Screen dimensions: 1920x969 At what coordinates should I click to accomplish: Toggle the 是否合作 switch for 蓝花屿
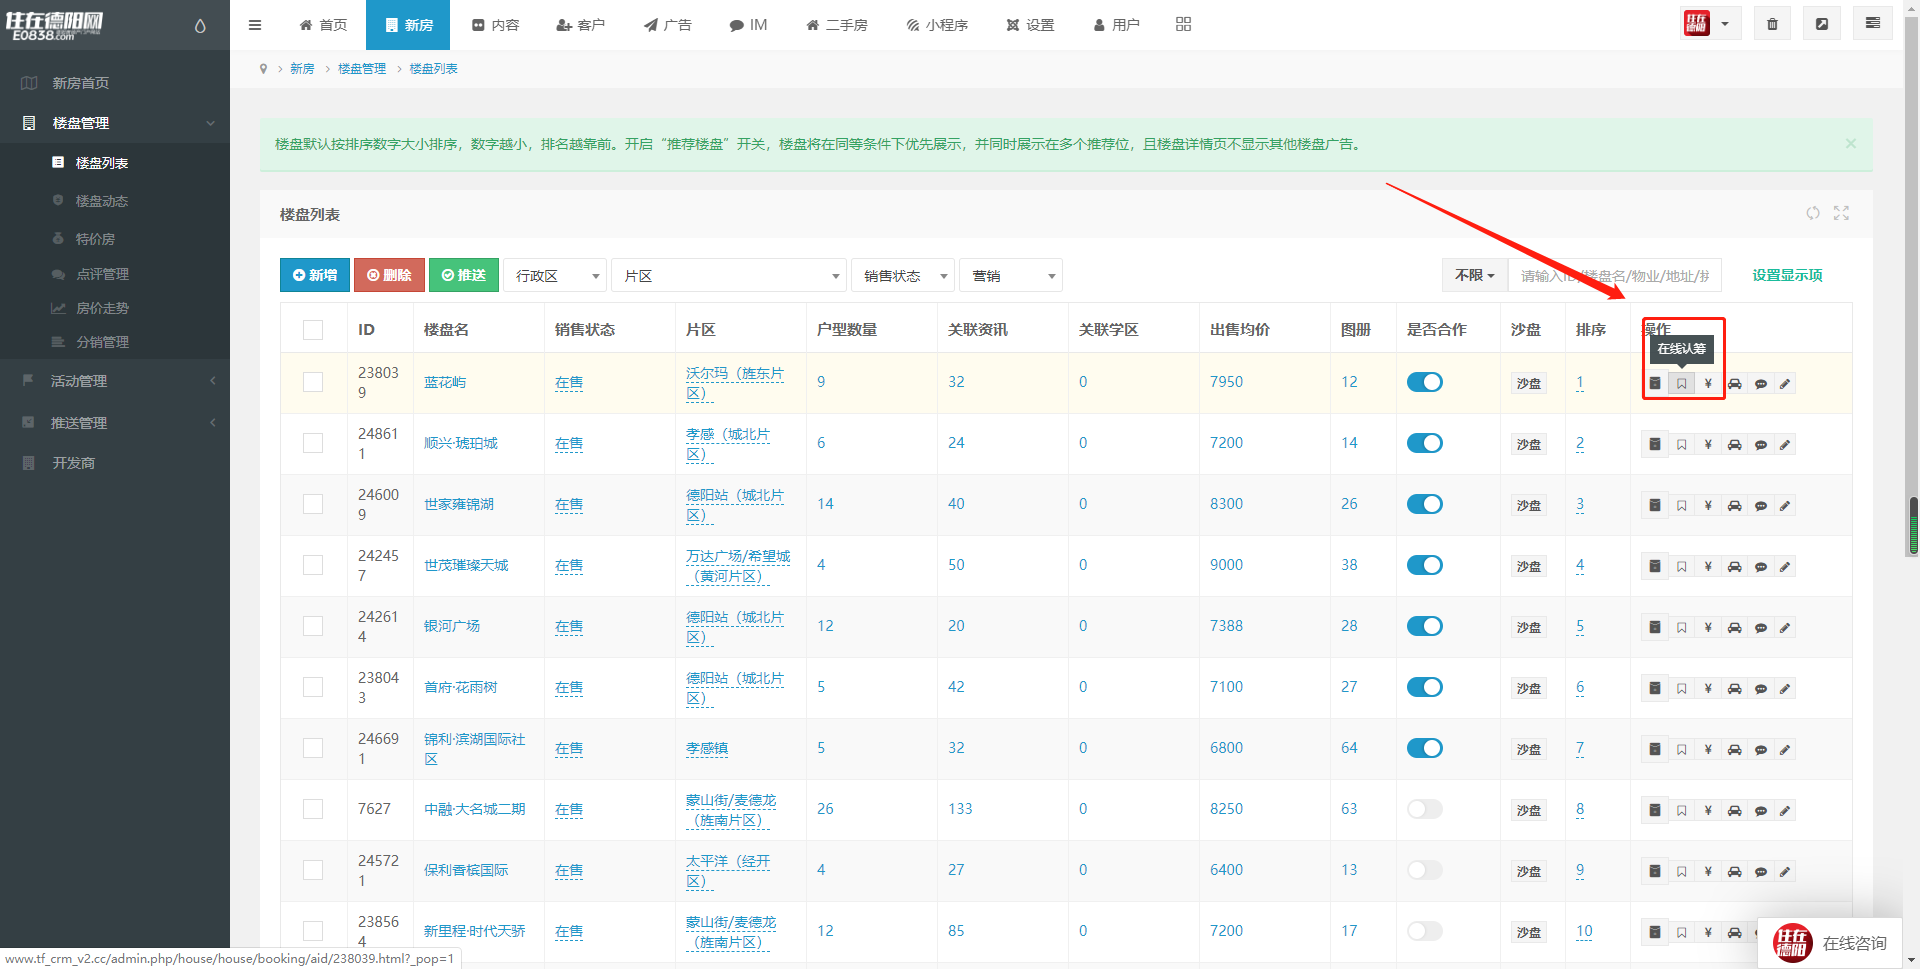[1424, 382]
